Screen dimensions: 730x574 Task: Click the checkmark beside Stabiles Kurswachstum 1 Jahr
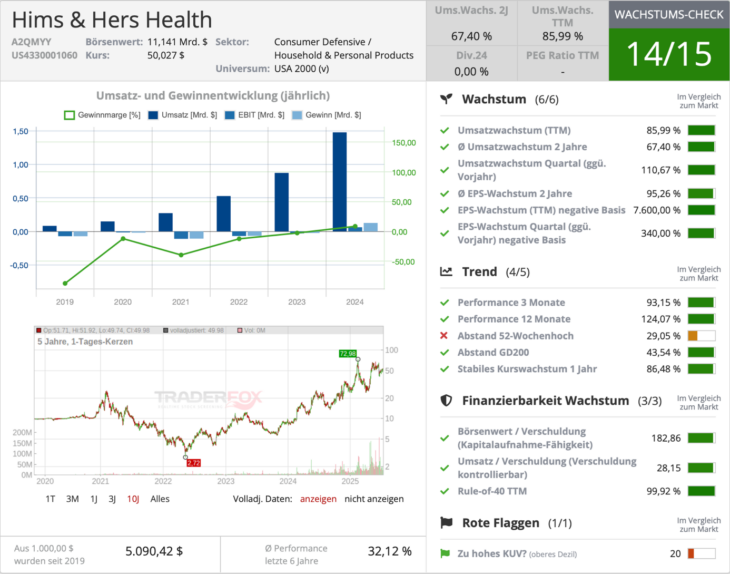[x=445, y=369]
